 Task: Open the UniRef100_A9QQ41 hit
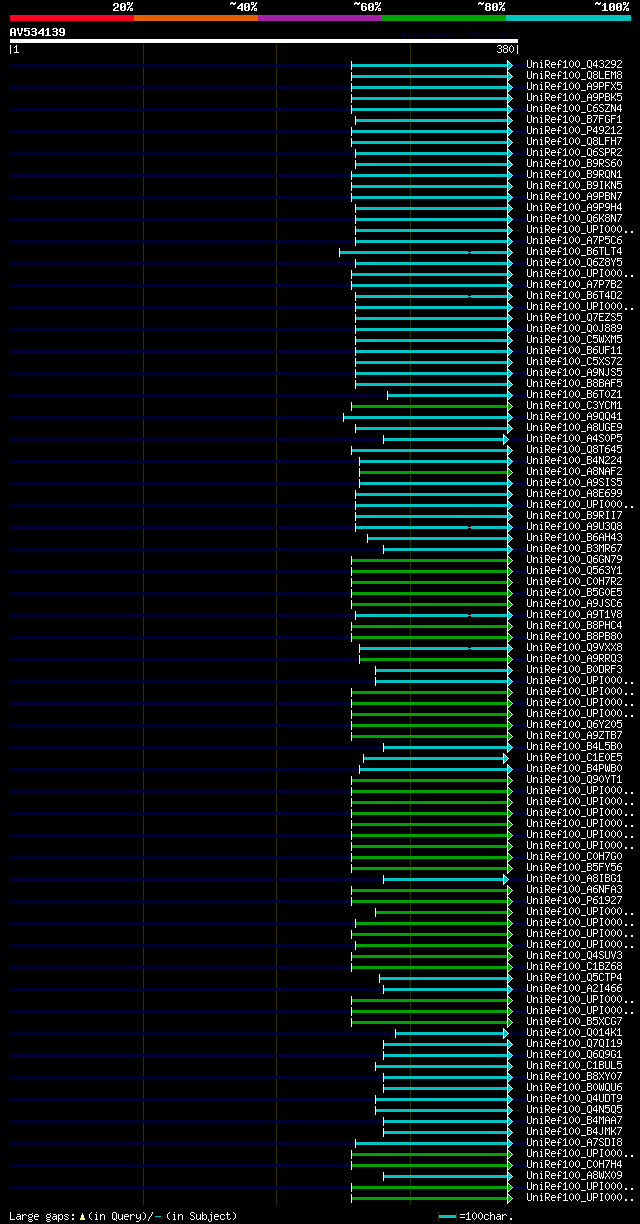[574, 416]
